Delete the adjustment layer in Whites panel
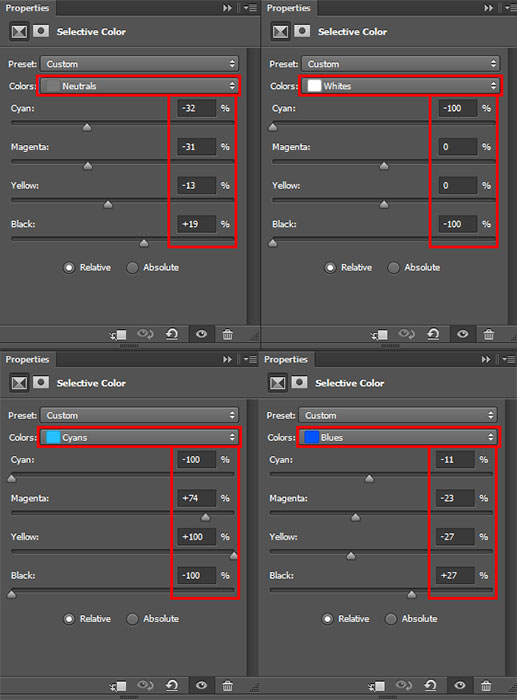The height and width of the screenshot is (700, 517). pyautogui.click(x=488, y=334)
